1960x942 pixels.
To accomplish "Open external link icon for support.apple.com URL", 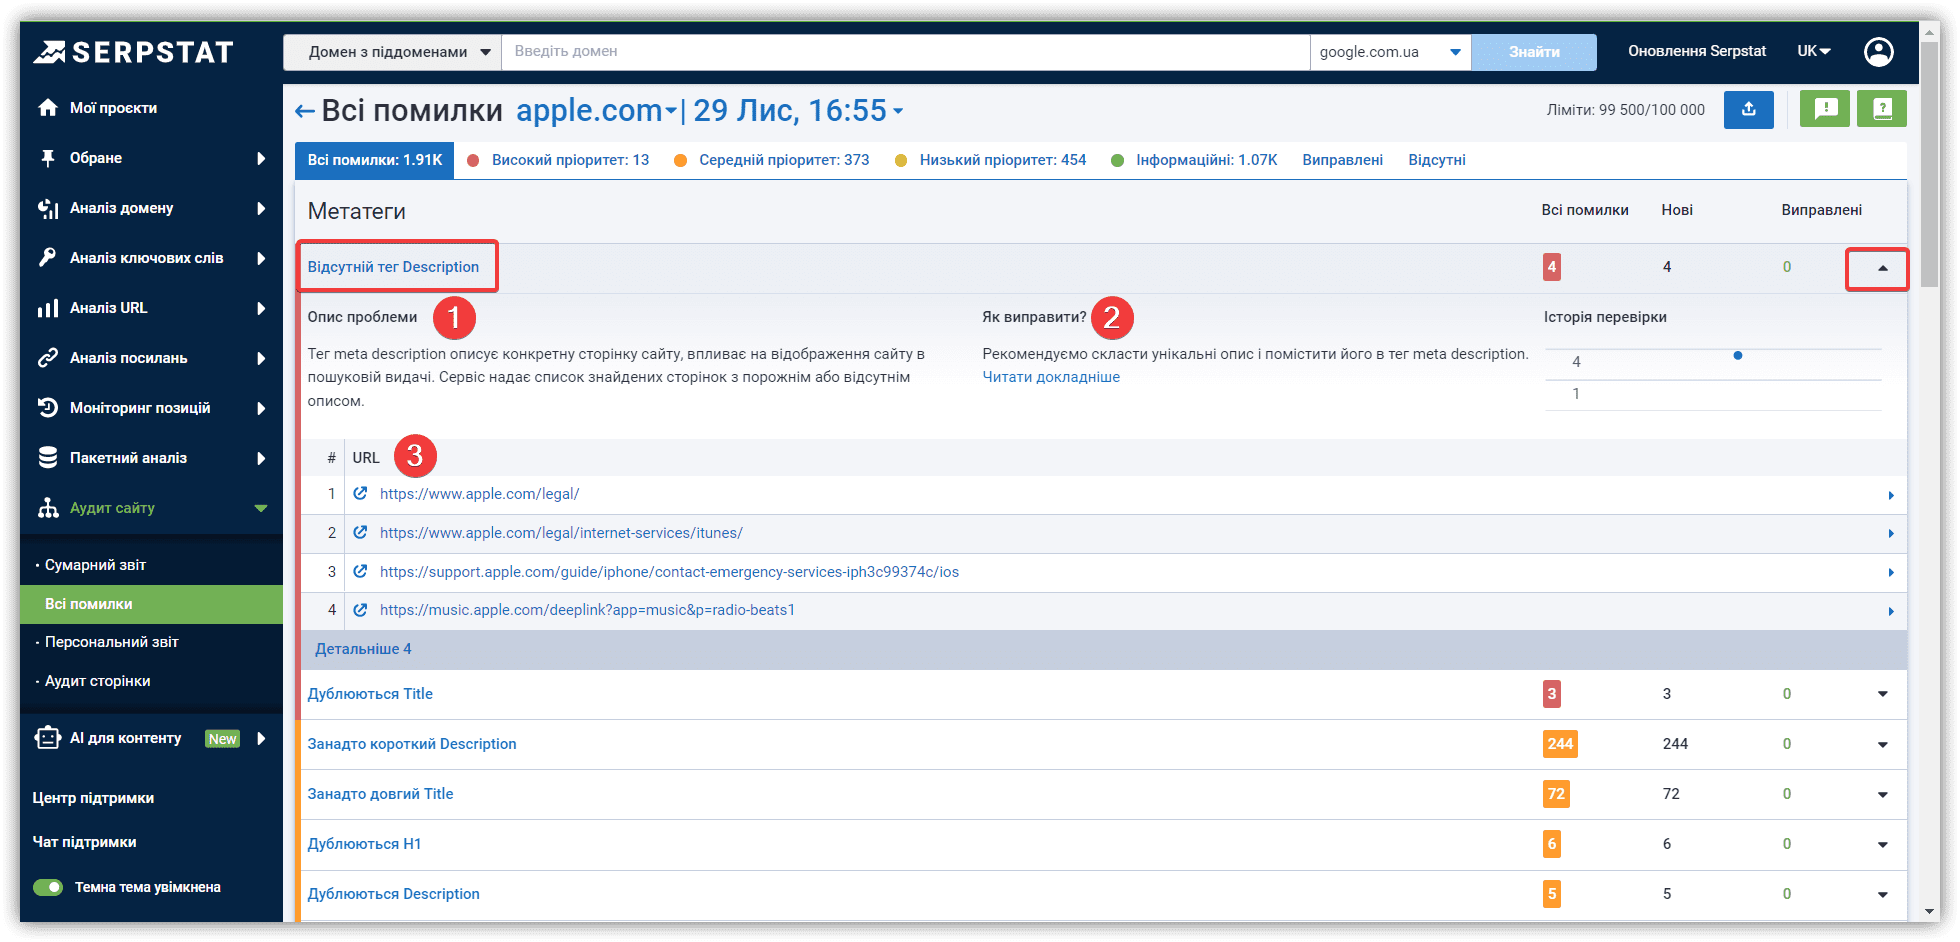I will [360, 572].
